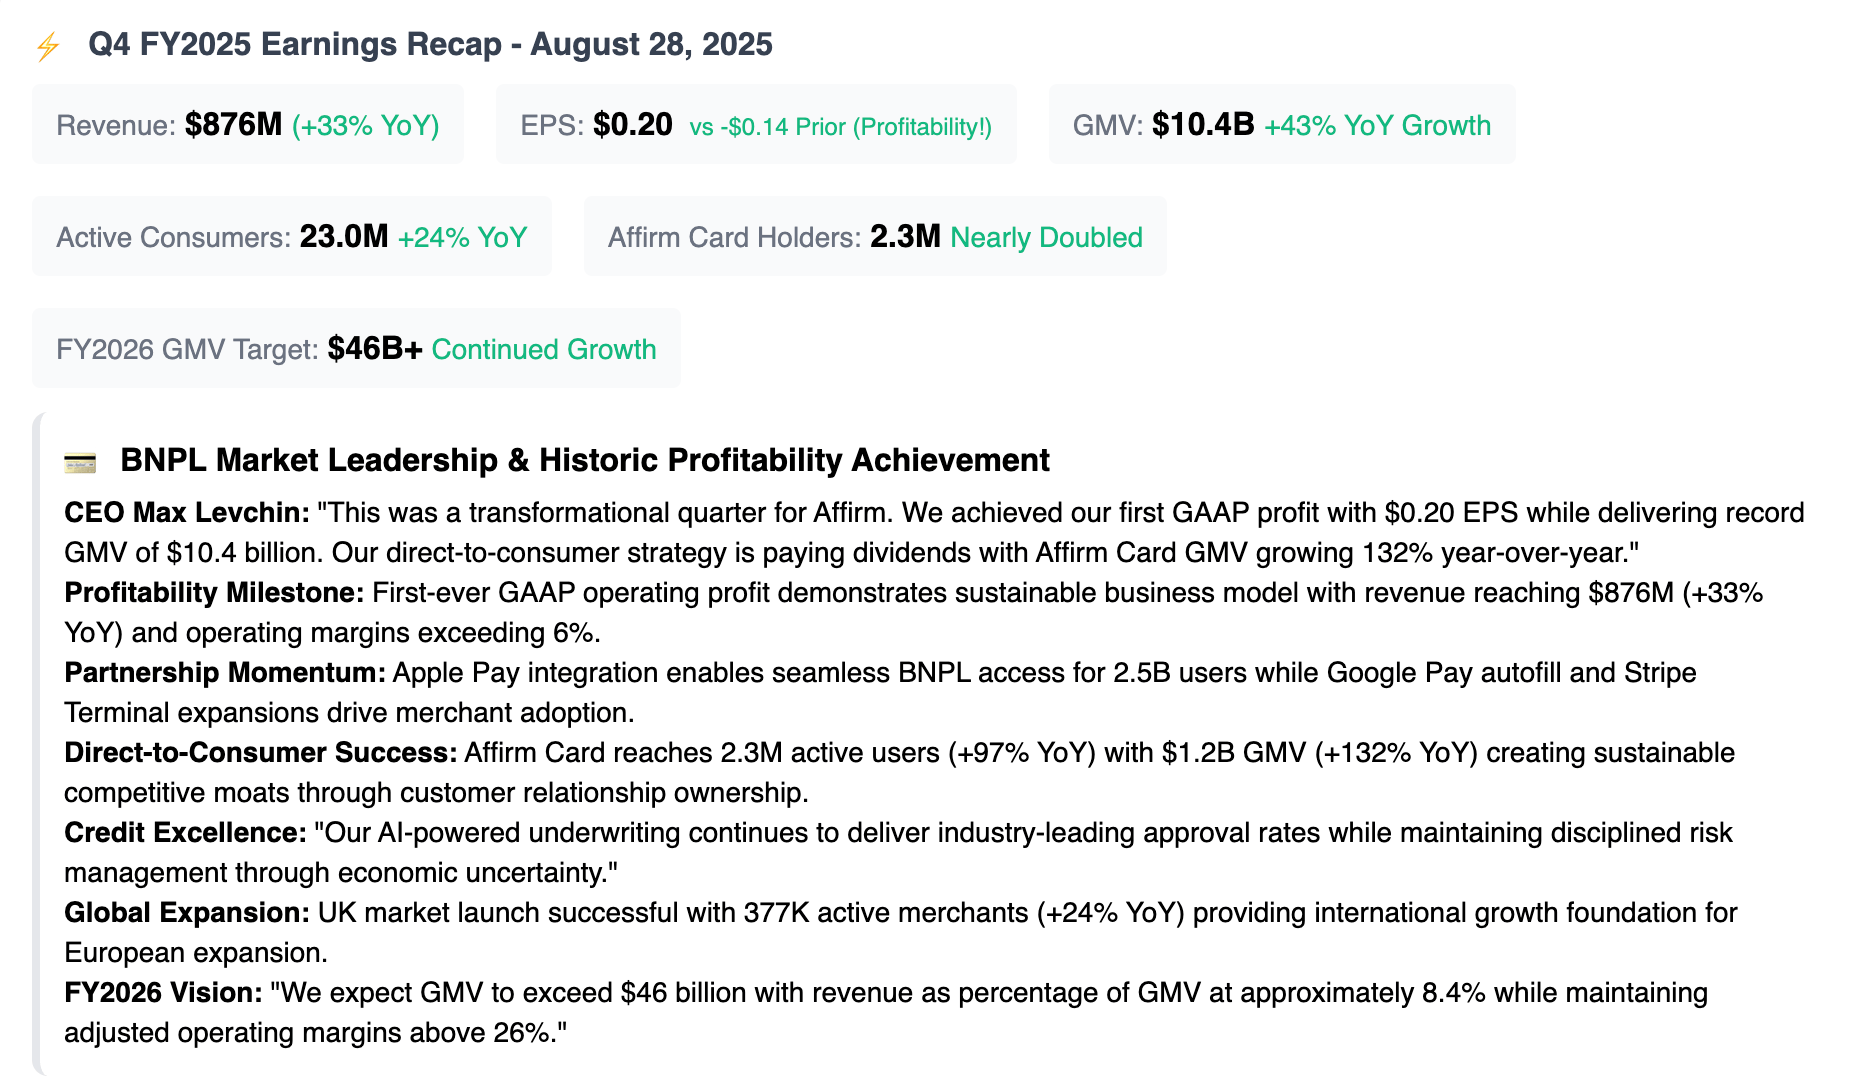
Task: Click the 'Nearly Doubled' green label
Action: coord(1046,238)
